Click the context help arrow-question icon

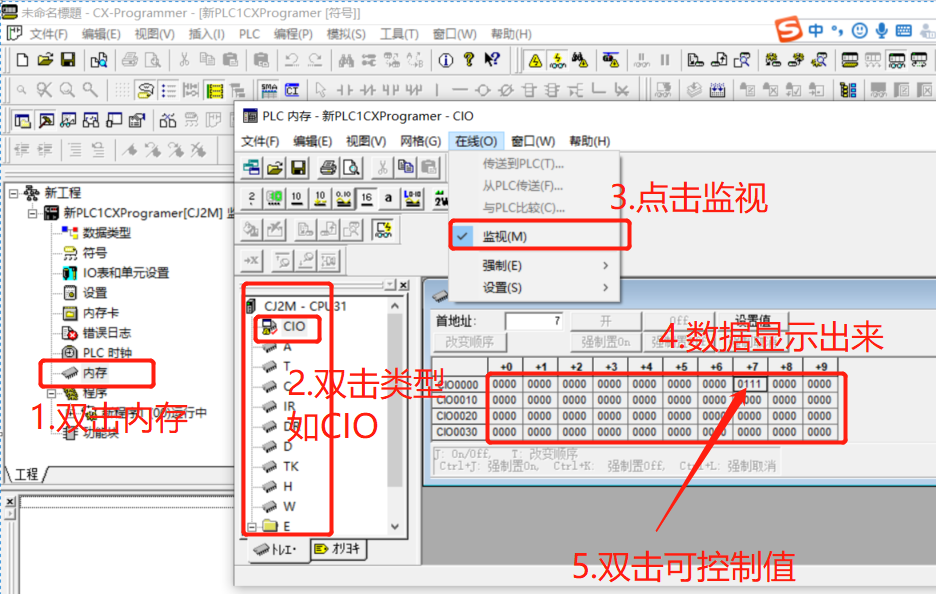pyautogui.click(x=492, y=60)
